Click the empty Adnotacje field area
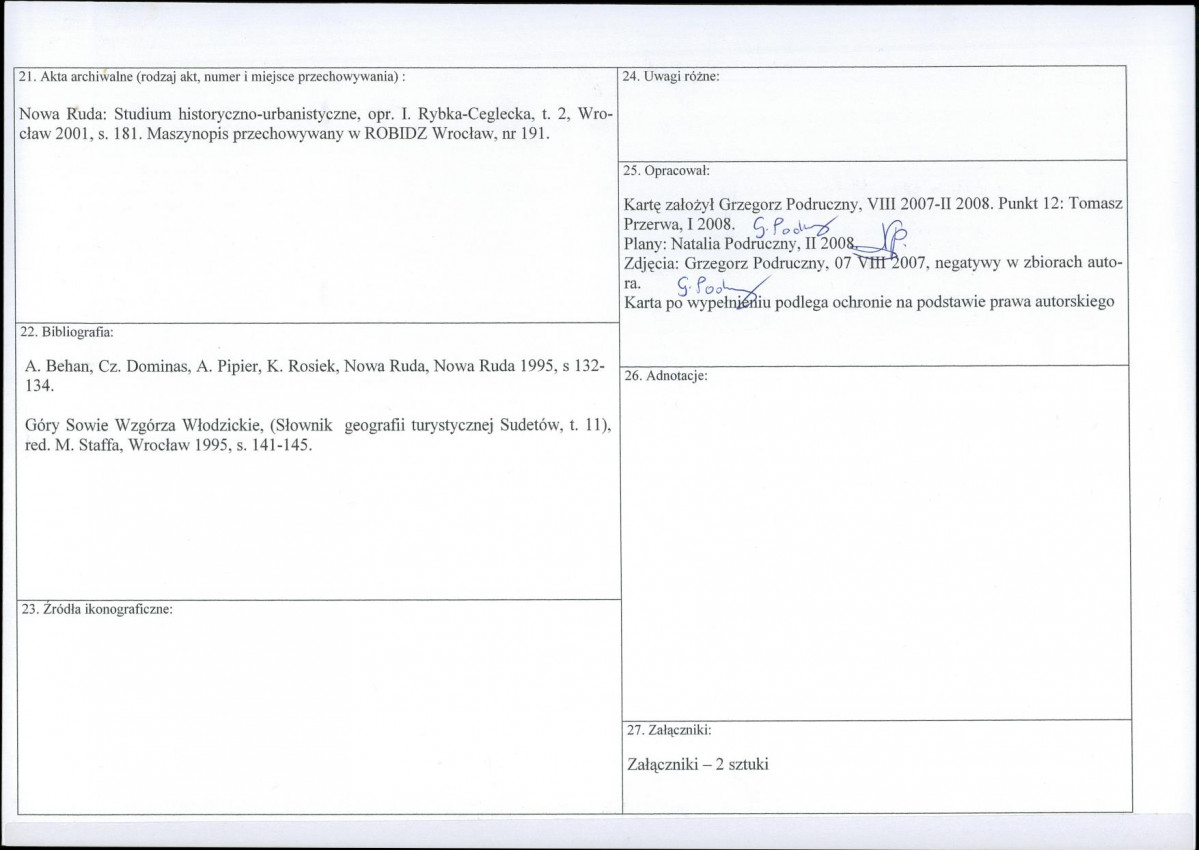1199x850 pixels. pos(877,550)
